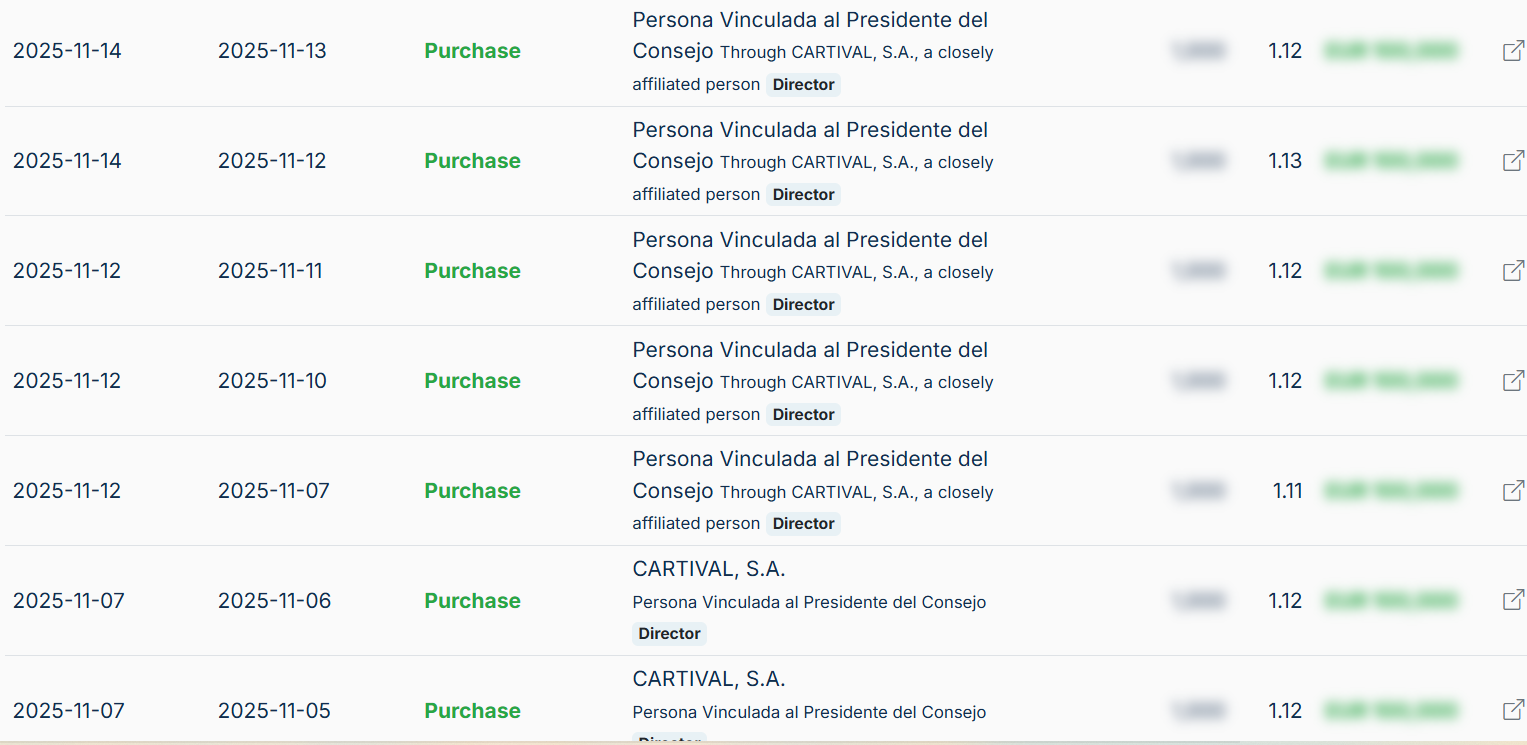This screenshot has width=1527, height=745.
Task: Click CARTIVAL, S.A. name in 2025-11-06 row
Action: coord(709,569)
